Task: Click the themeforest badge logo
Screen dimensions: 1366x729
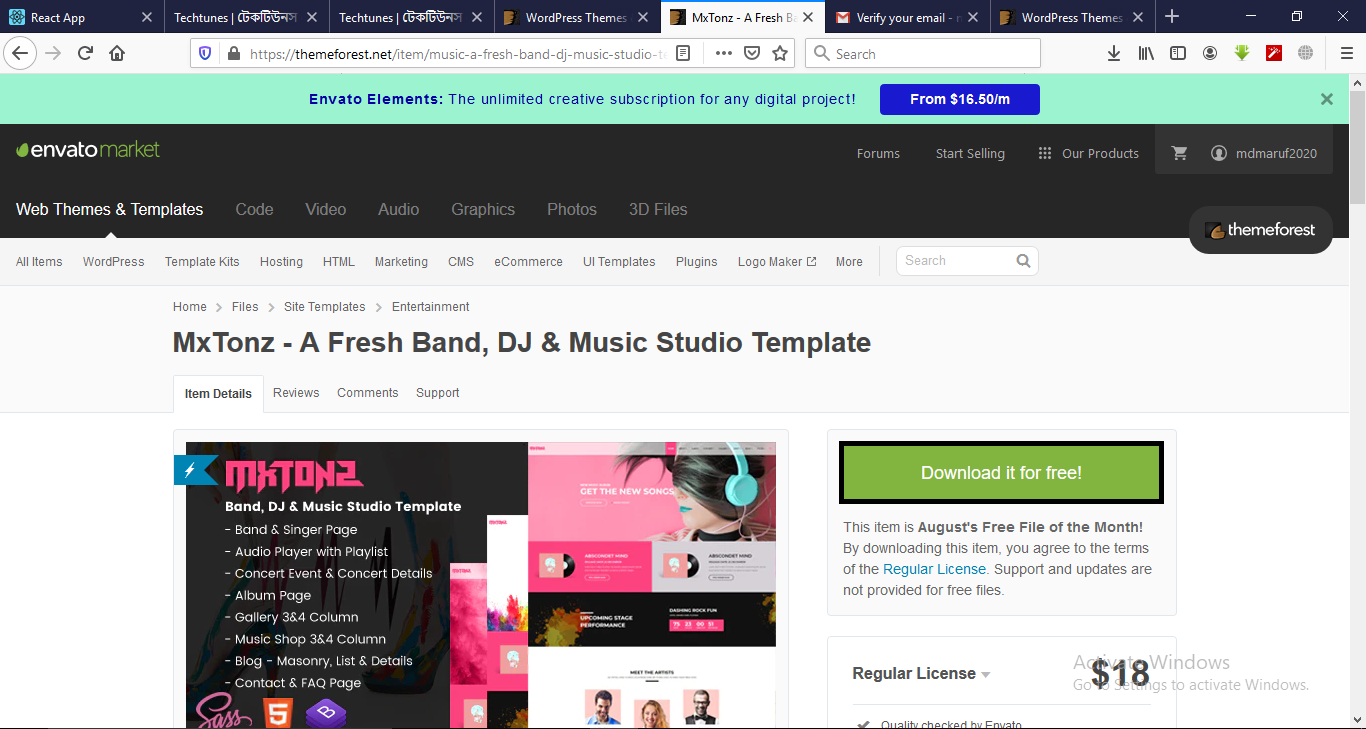Action: tap(1261, 230)
